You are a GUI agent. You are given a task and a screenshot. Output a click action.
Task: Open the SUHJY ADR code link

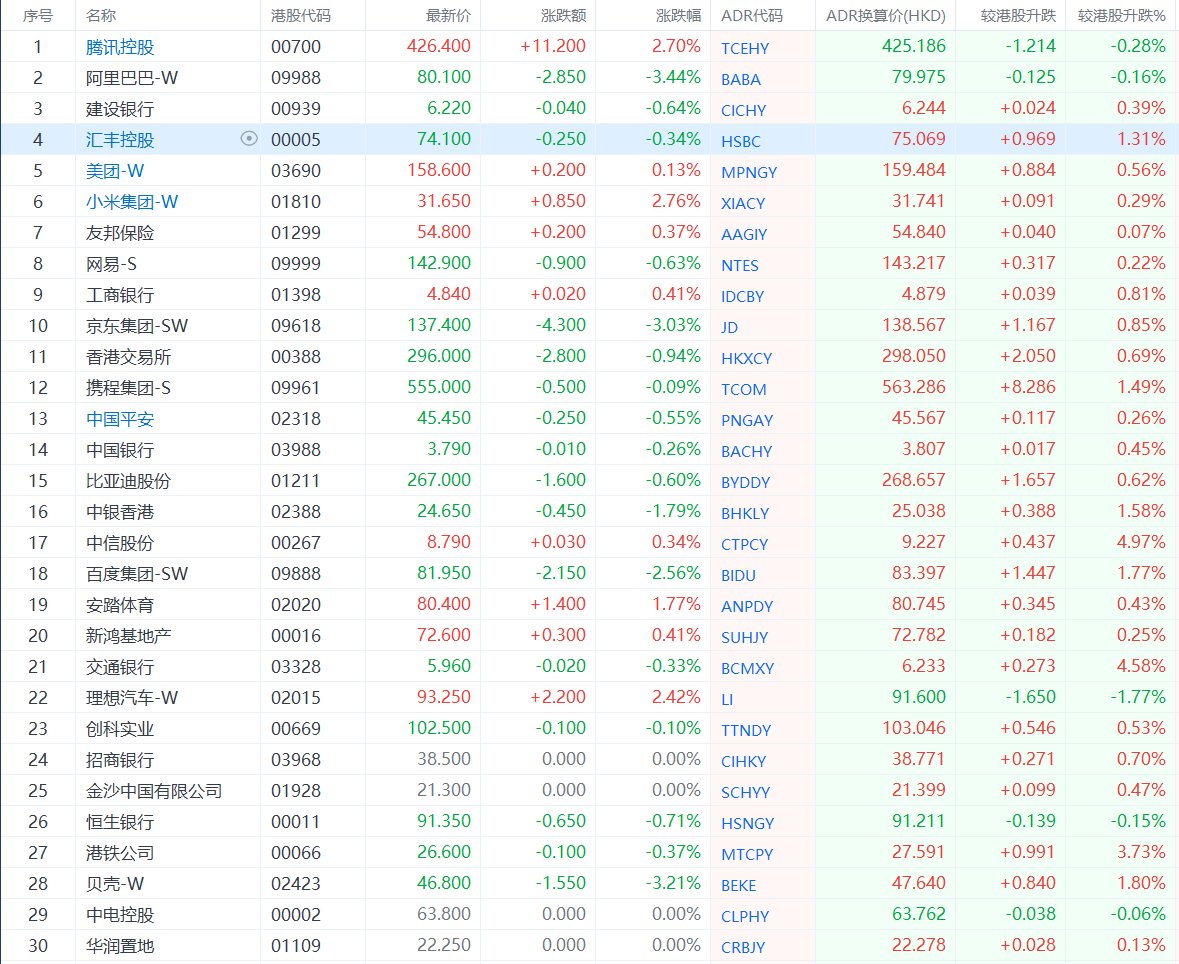click(744, 638)
